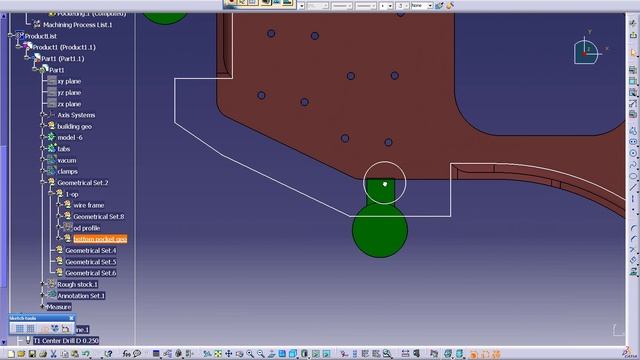Click the Cut scissors icon
The width and height of the screenshot is (640, 360).
[x=53, y=354]
